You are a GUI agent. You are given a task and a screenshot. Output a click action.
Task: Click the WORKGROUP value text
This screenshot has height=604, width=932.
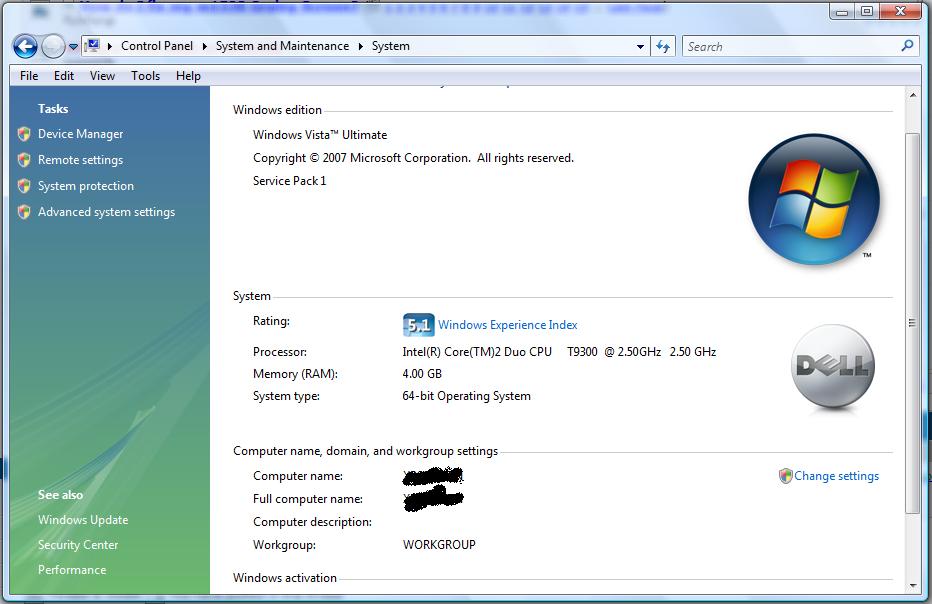pos(439,545)
